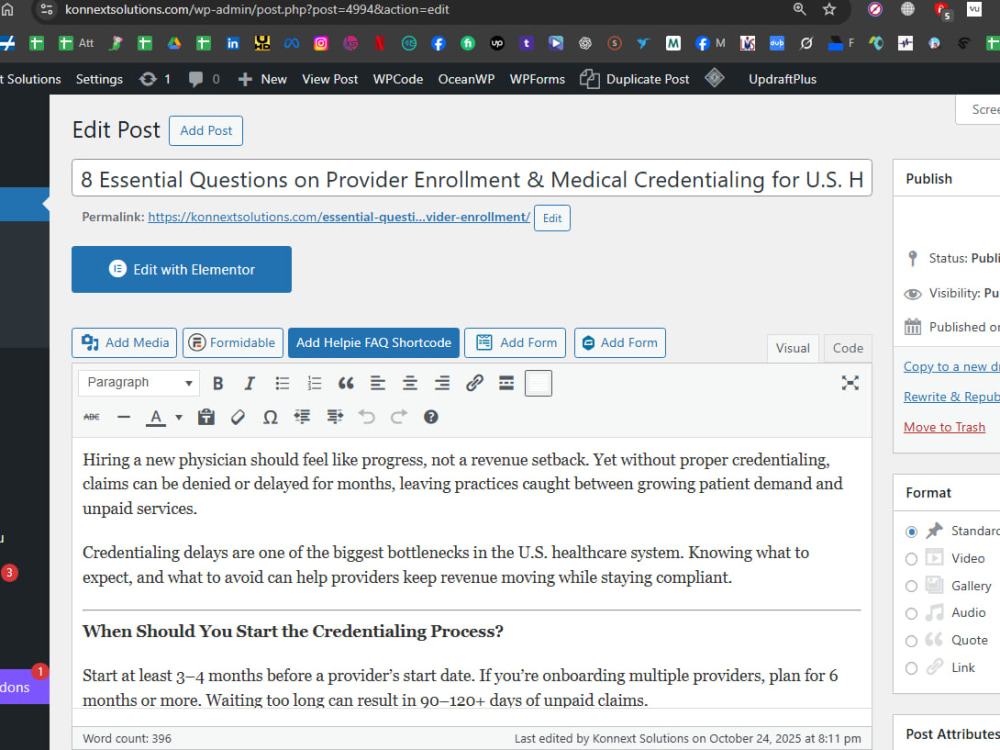Open Formidable forms button
The width and height of the screenshot is (1000, 750).
click(x=233, y=343)
